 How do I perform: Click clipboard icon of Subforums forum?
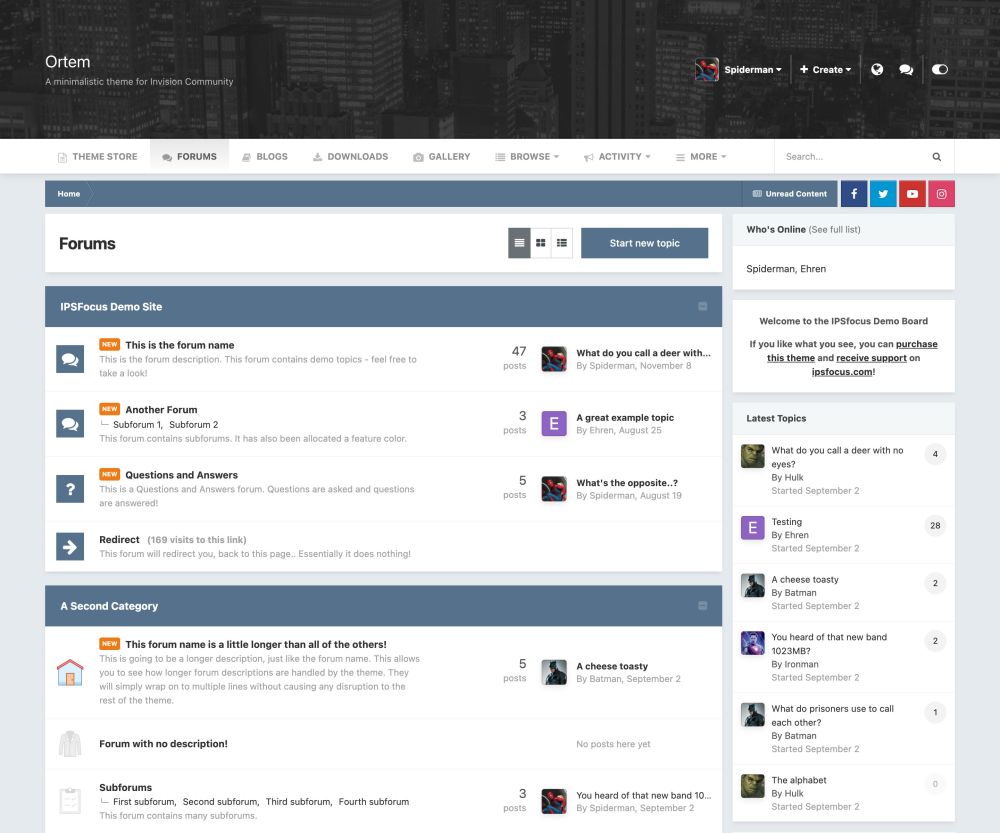tap(70, 801)
